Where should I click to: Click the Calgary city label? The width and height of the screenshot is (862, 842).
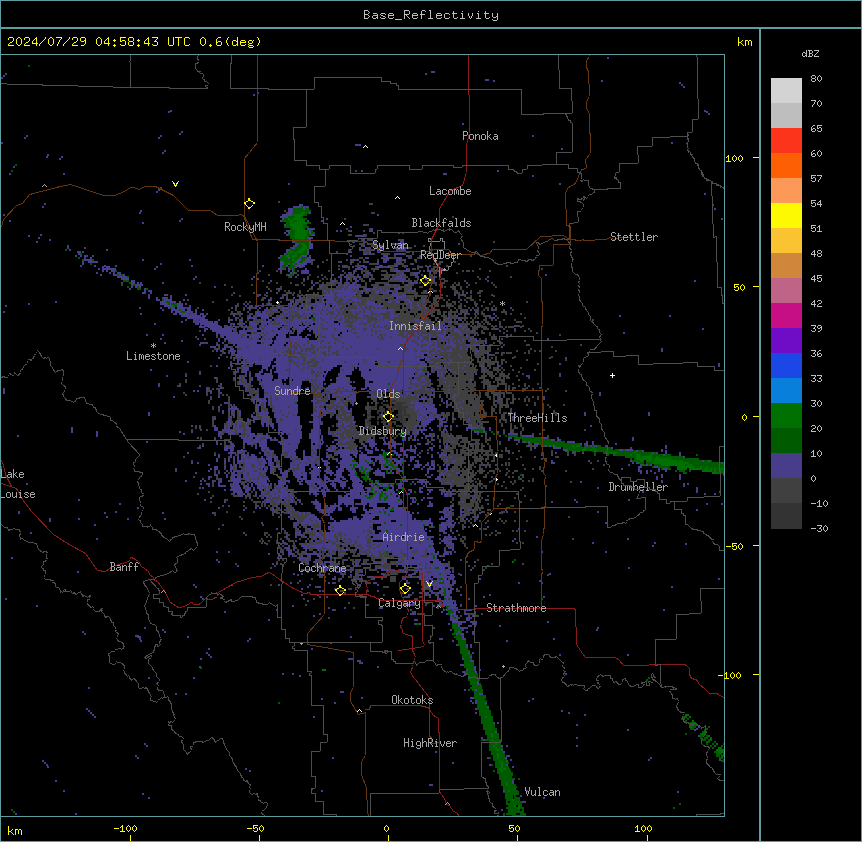pos(399,603)
